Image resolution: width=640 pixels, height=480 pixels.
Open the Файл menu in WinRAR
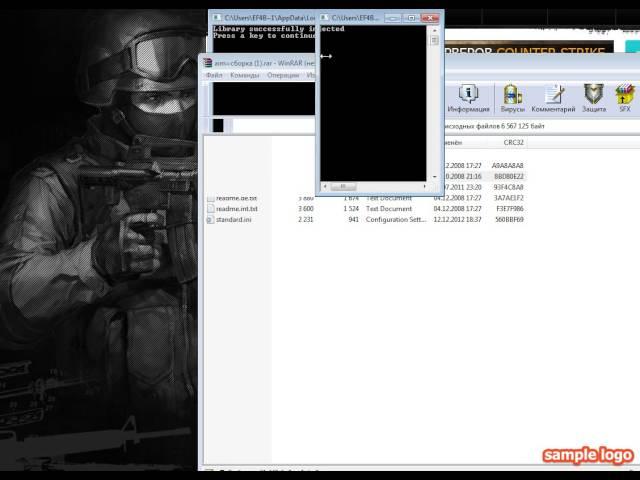(x=214, y=76)
